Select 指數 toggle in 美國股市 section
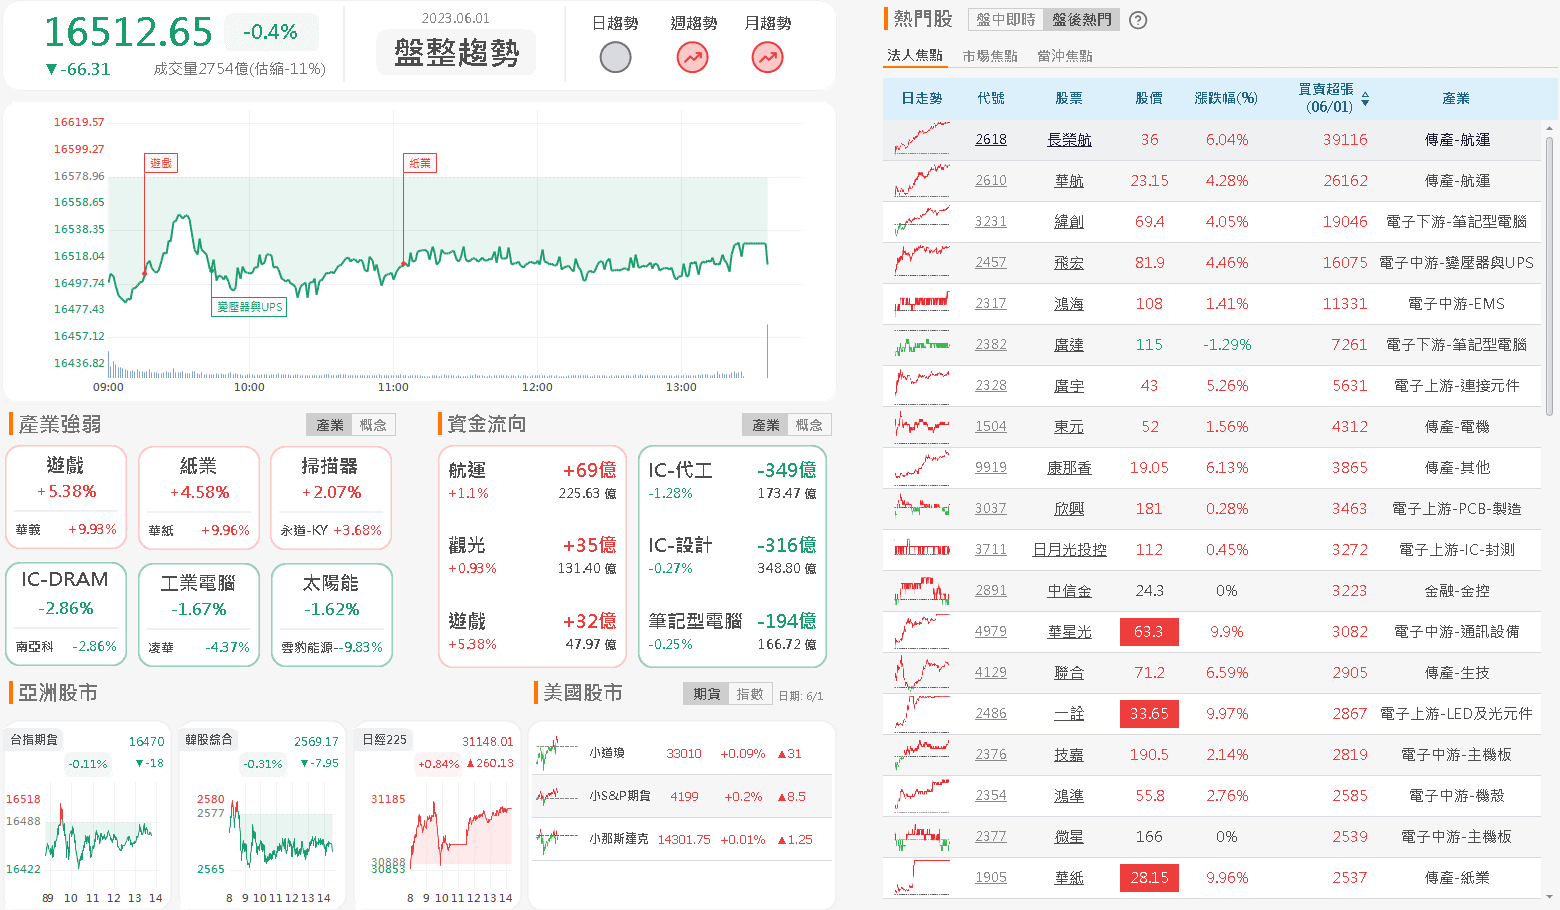 tap(750, 694)
